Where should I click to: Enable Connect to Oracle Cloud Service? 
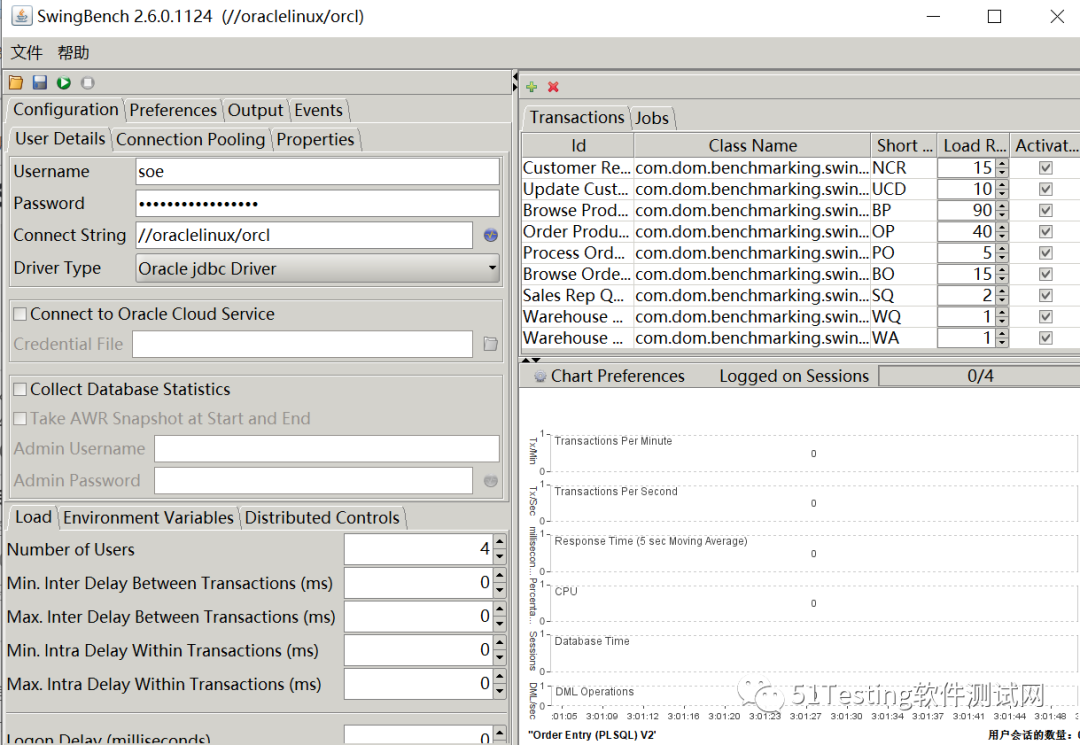(20, 314)
